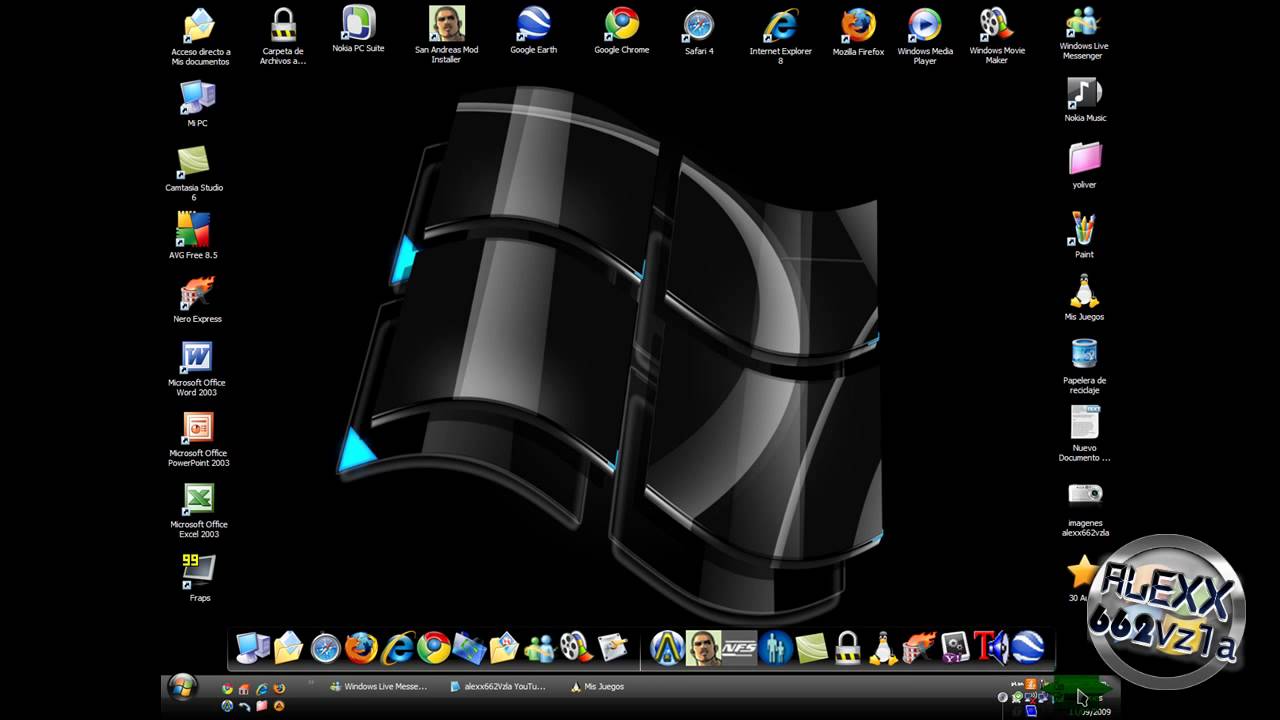Select the Carpeta de Archivos padlock icon

283,36
